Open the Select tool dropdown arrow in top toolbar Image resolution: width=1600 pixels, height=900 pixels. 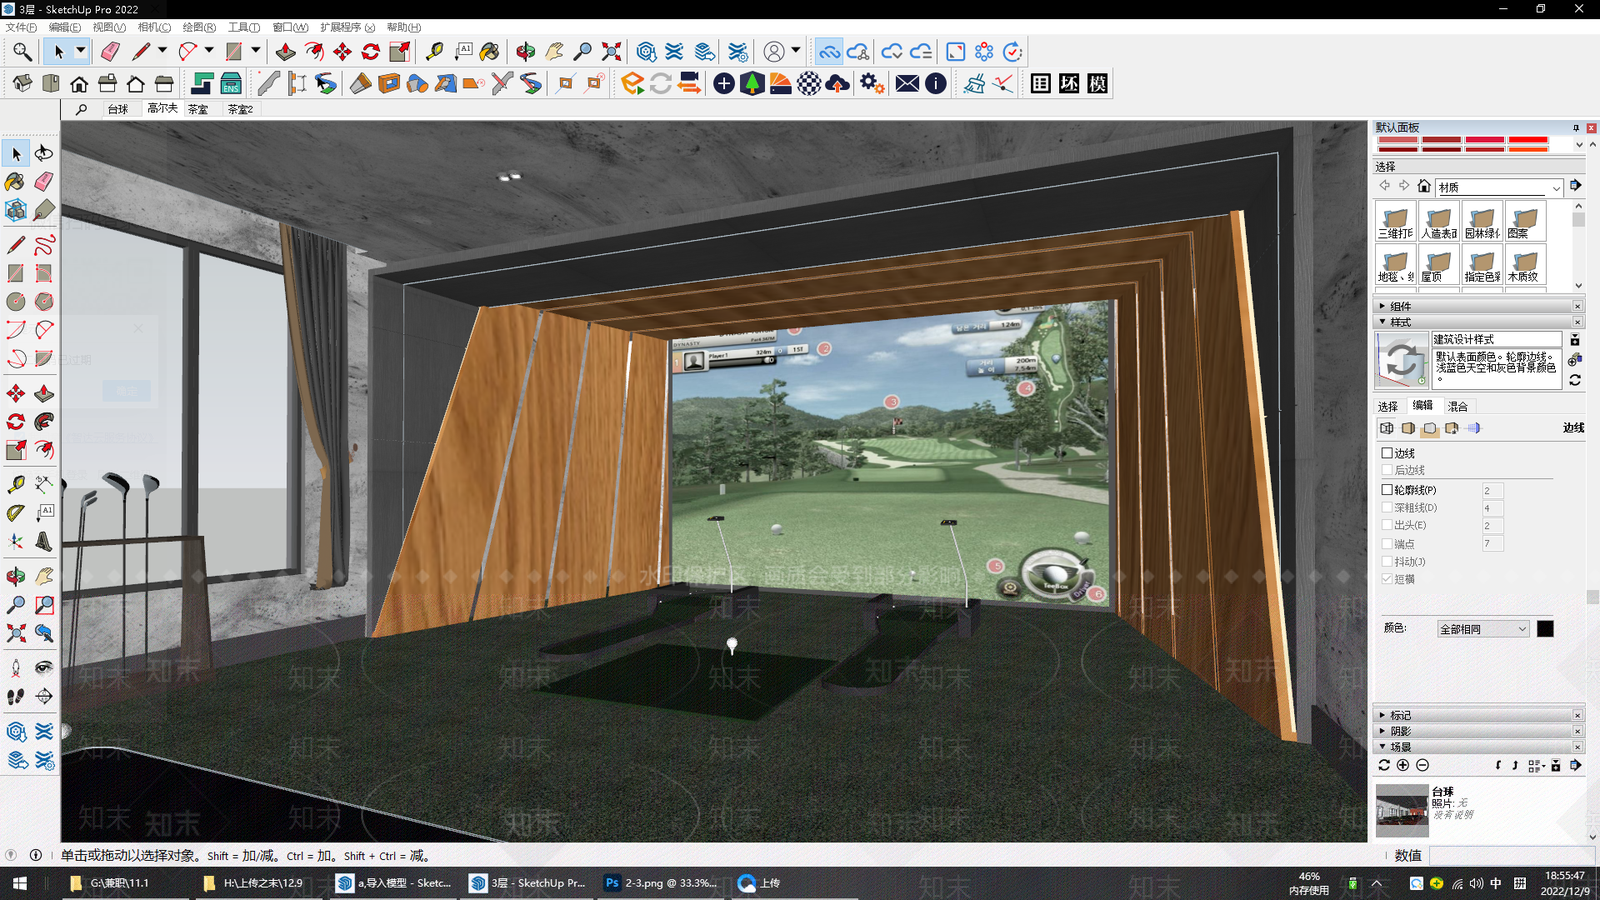click(x=81, y=51)
